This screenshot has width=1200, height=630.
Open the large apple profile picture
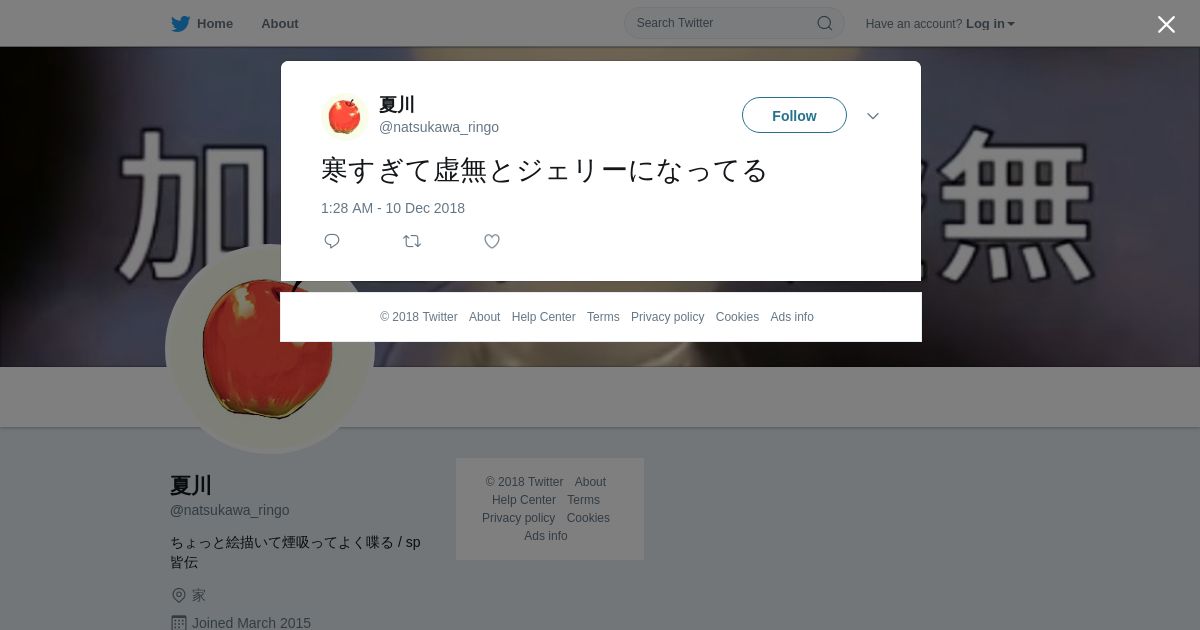click(x=270, y=349)
